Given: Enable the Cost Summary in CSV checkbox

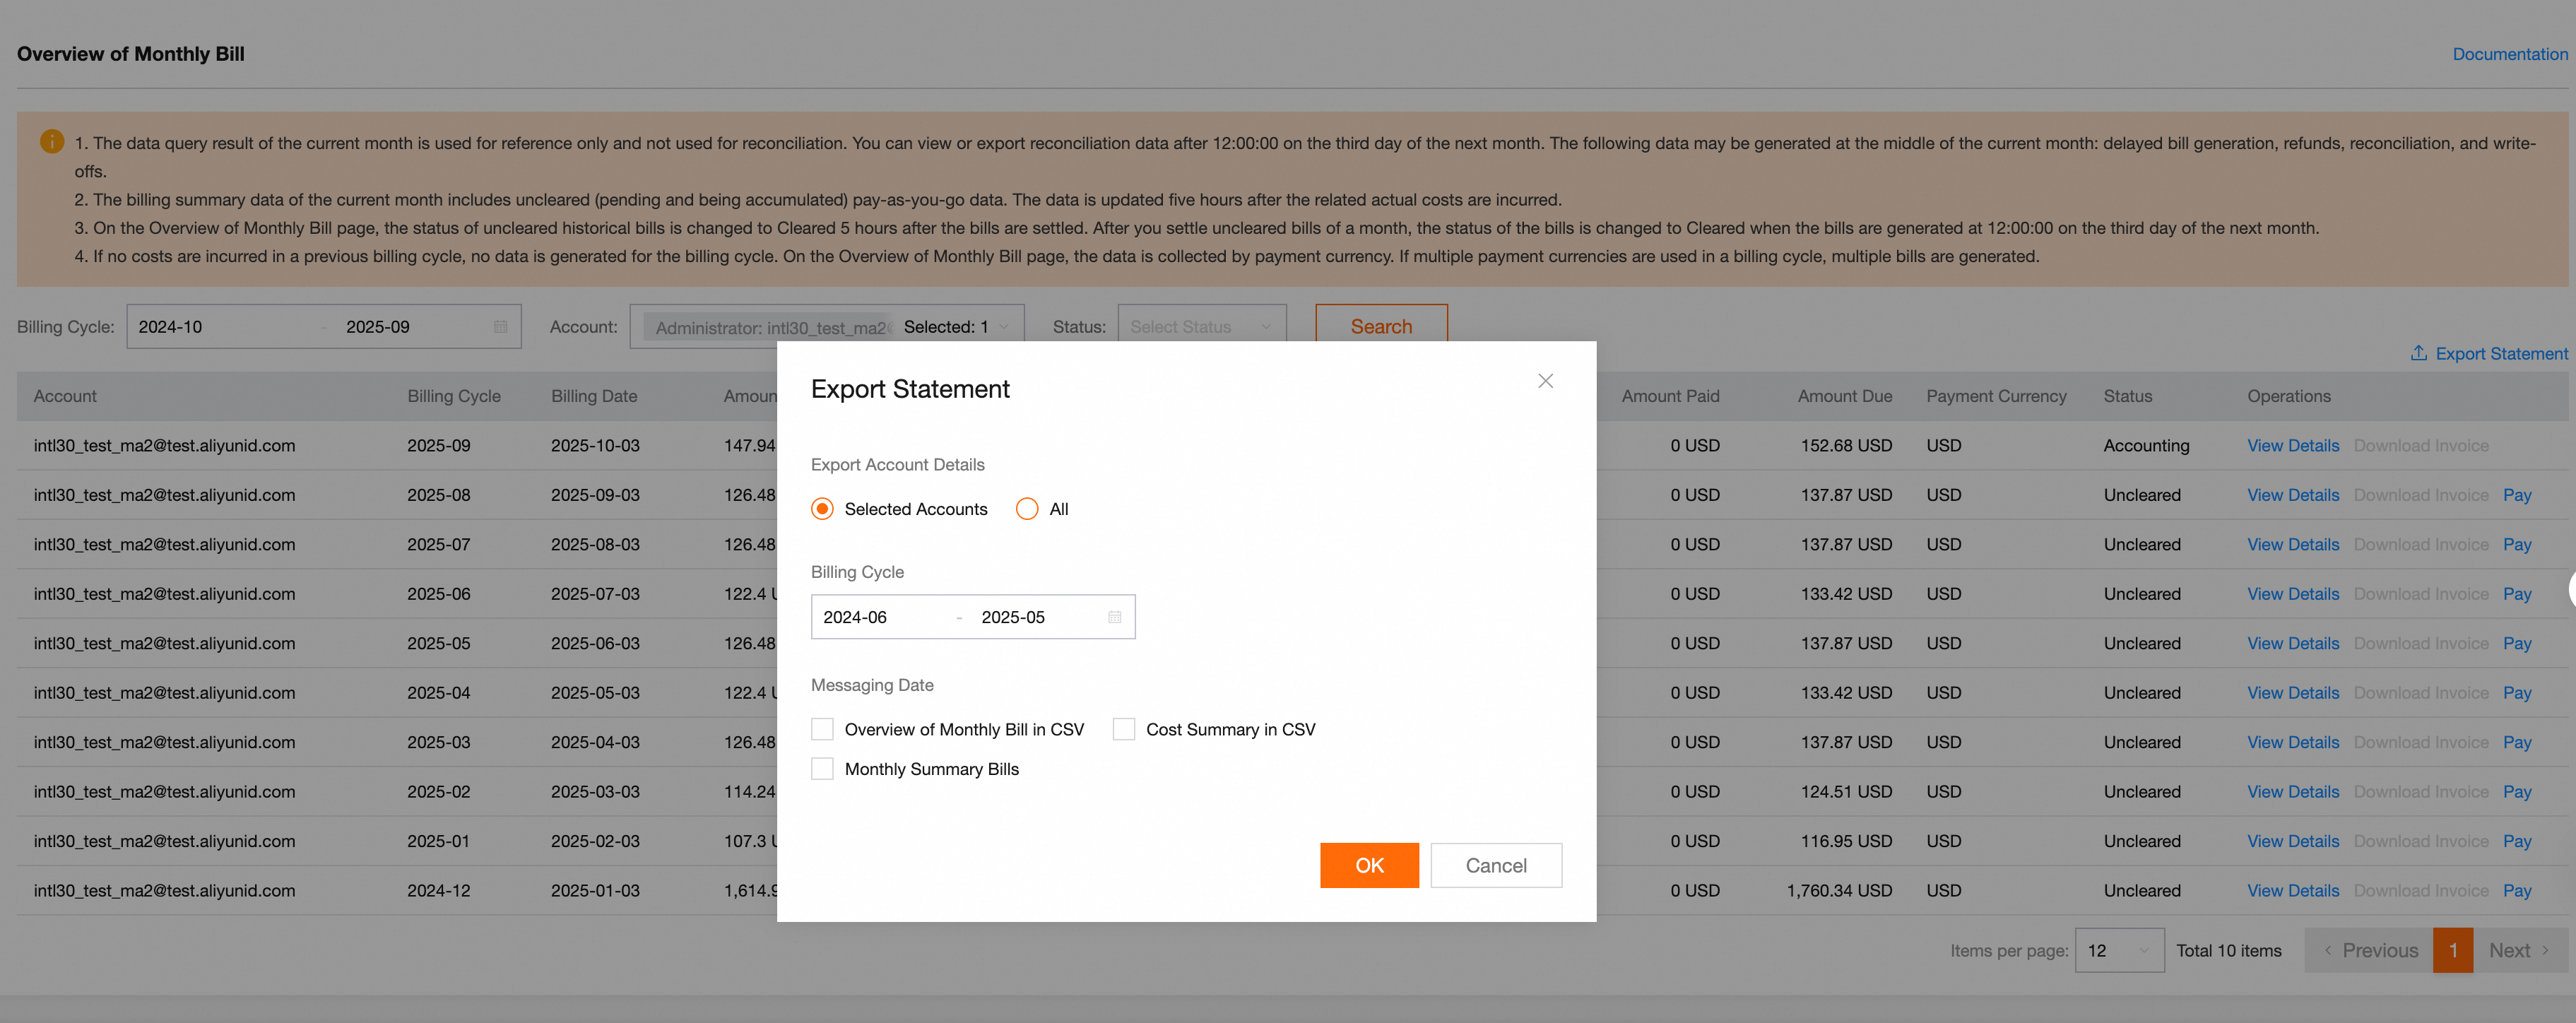Looking at the screenshot, I should point(1124,729).
